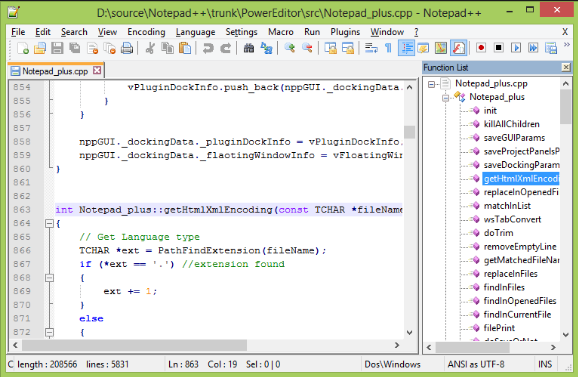Viewport: 578px width, 377px height.
Task: Open the Language menu
Action: pos(195,32)
